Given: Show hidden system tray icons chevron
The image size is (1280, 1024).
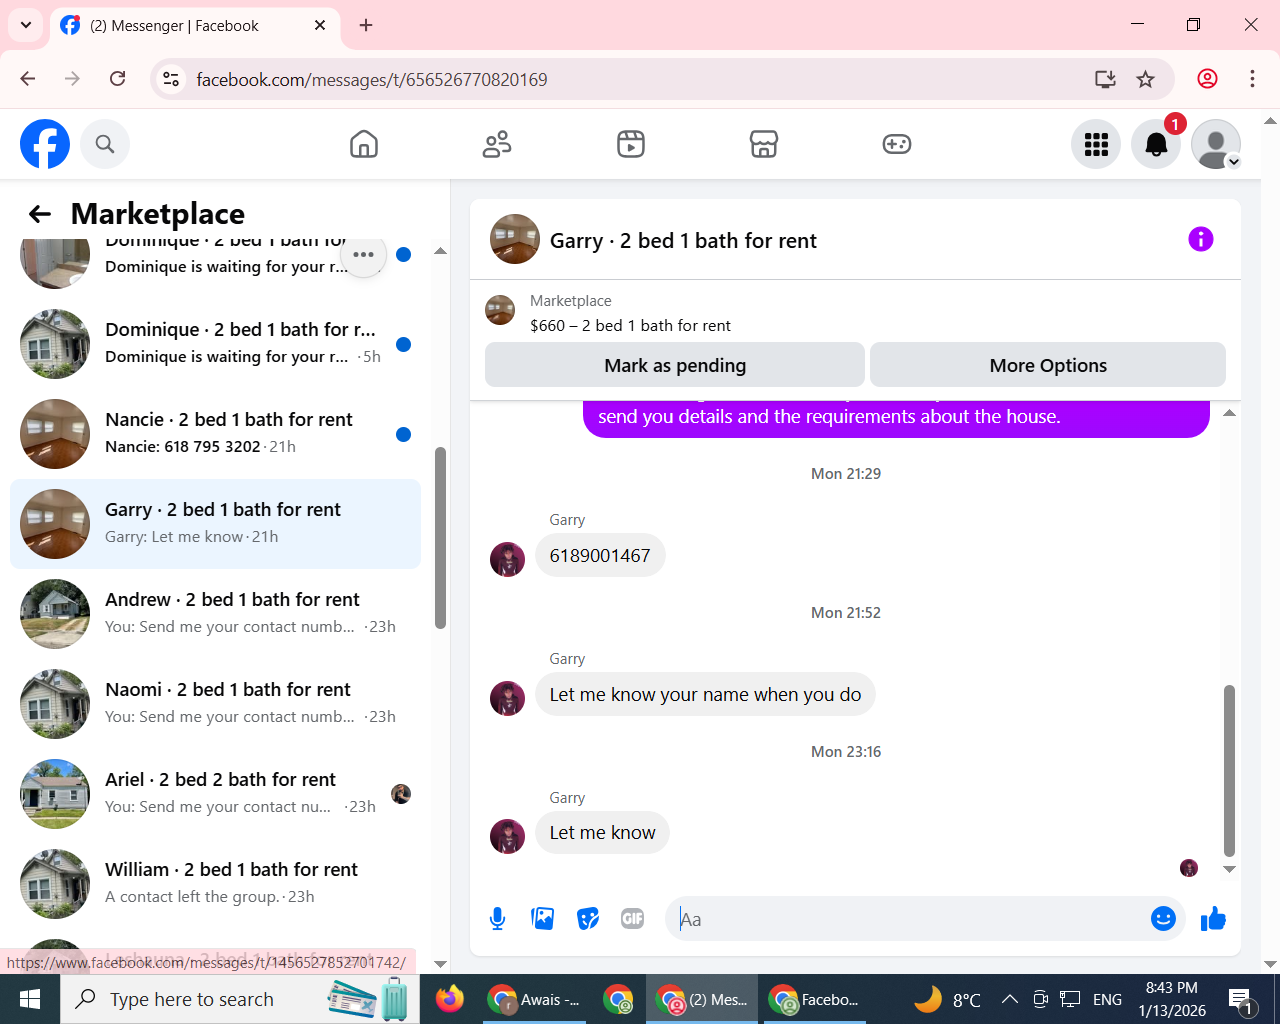Looking at the screenshot, I should click(1010, 999).
